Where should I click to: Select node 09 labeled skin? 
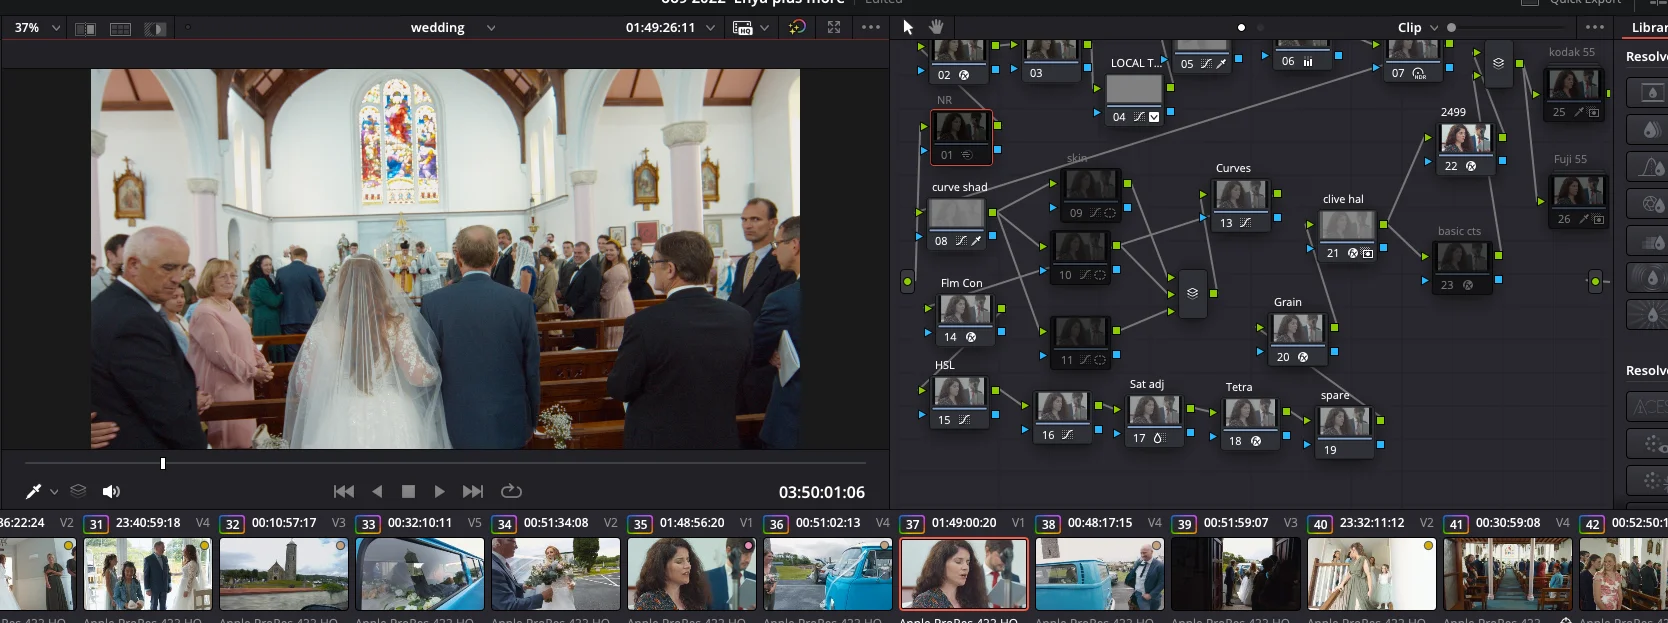pos(1090,195)
